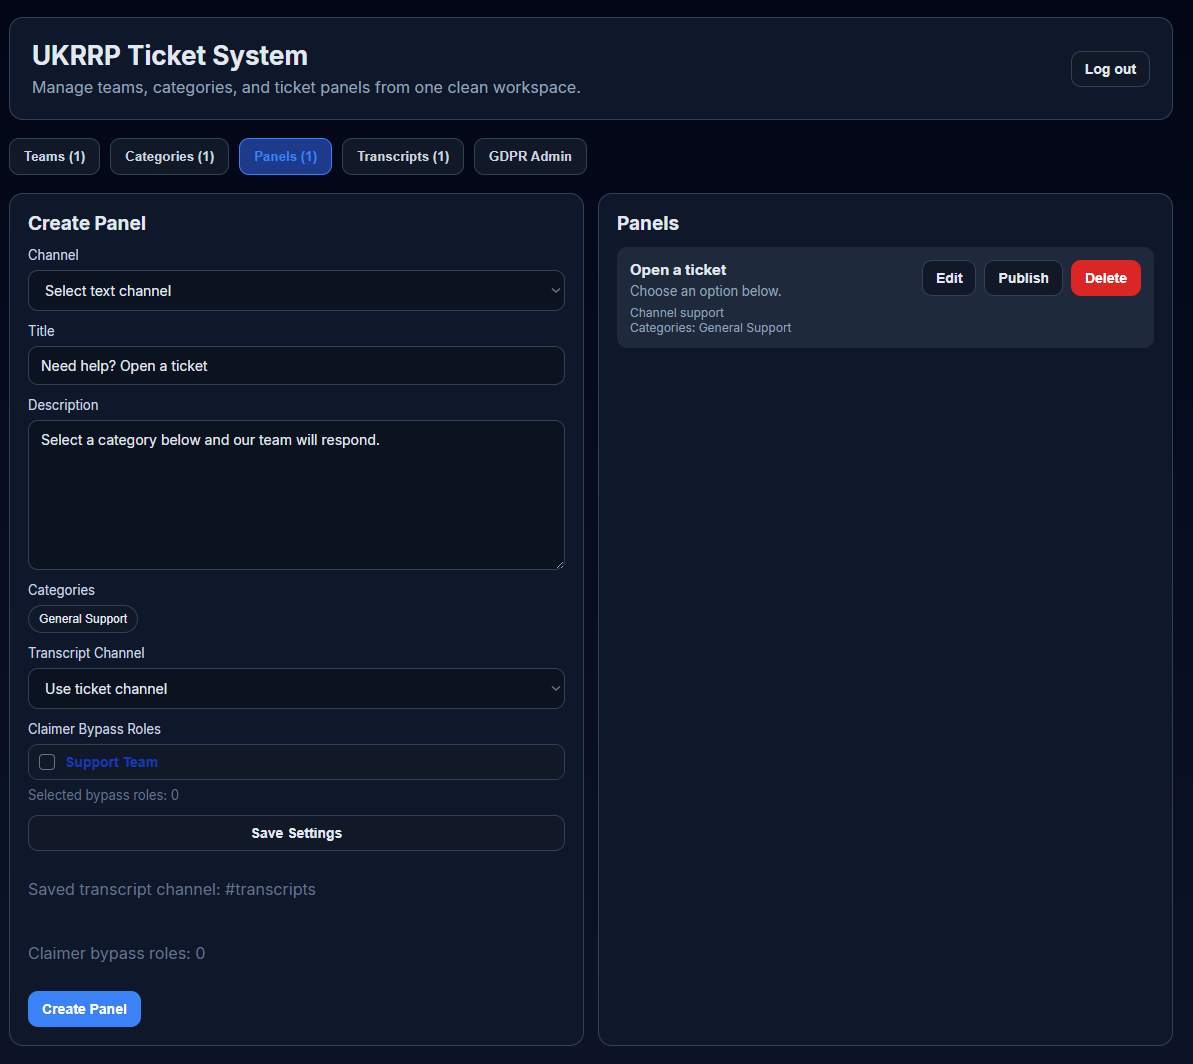The width and height of the screenshot is (1193, 1064).
Task: Publish the Open a ticket panel
Action: point(1022,277)
